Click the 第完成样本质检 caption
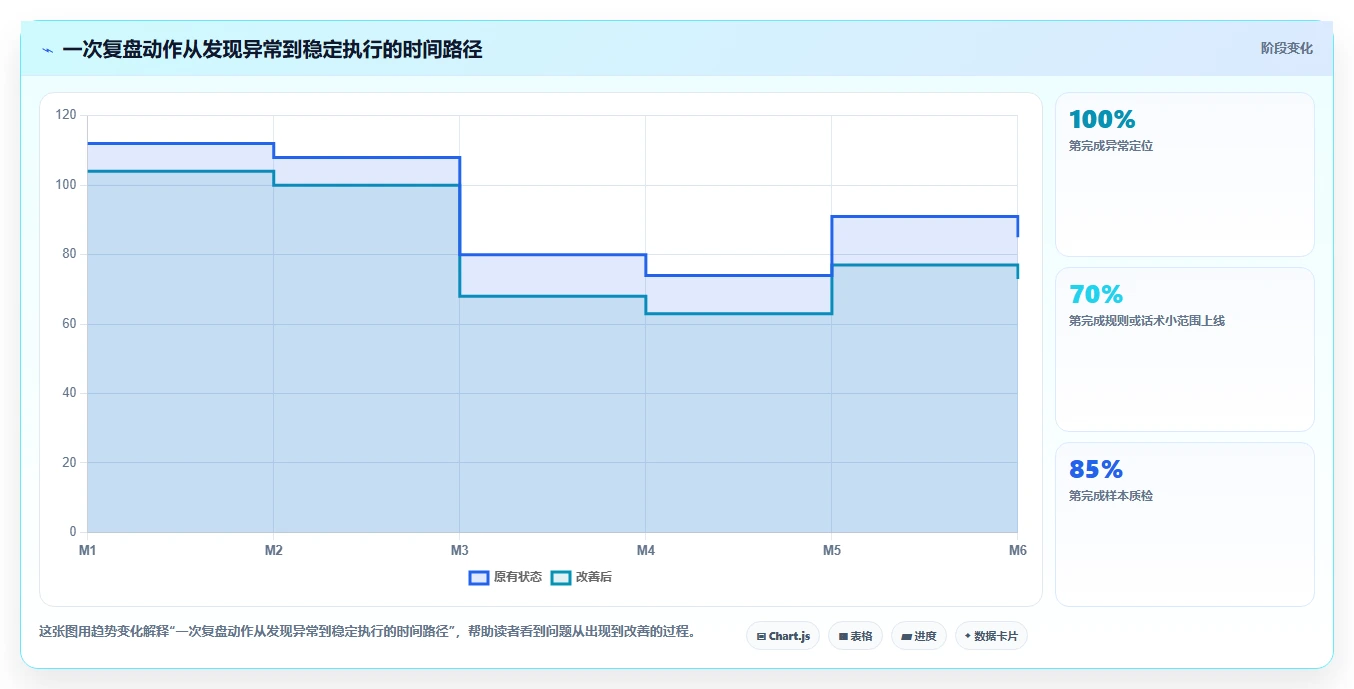Screen dimensions: 1354x689 1111,496
